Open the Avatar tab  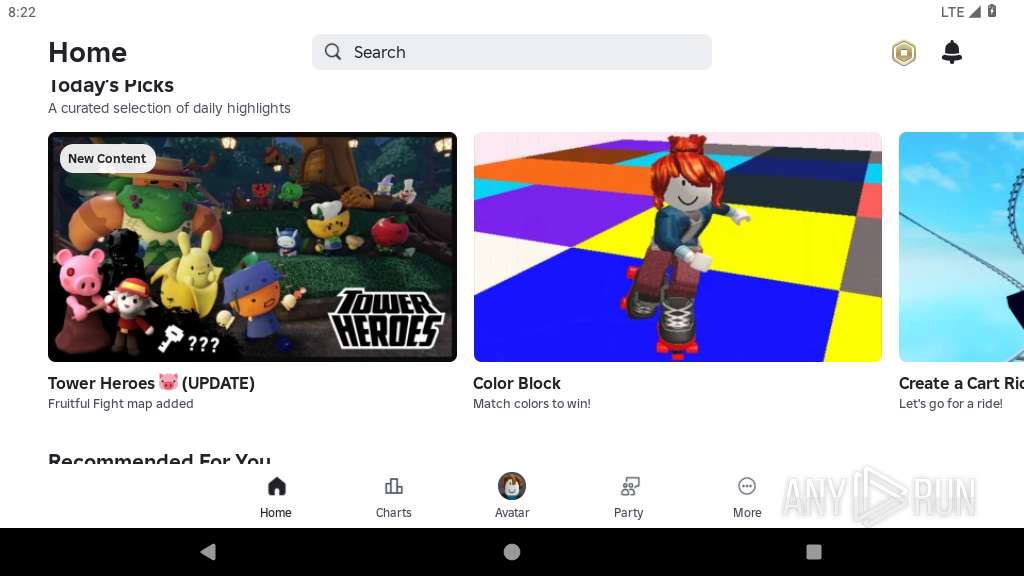point(512,497)
